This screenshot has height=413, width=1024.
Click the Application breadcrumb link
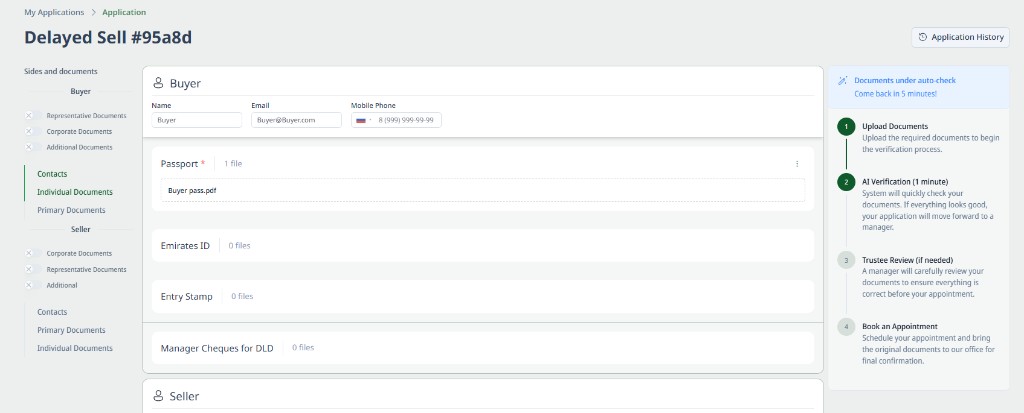pyautogui.click(x=124, y=12)
